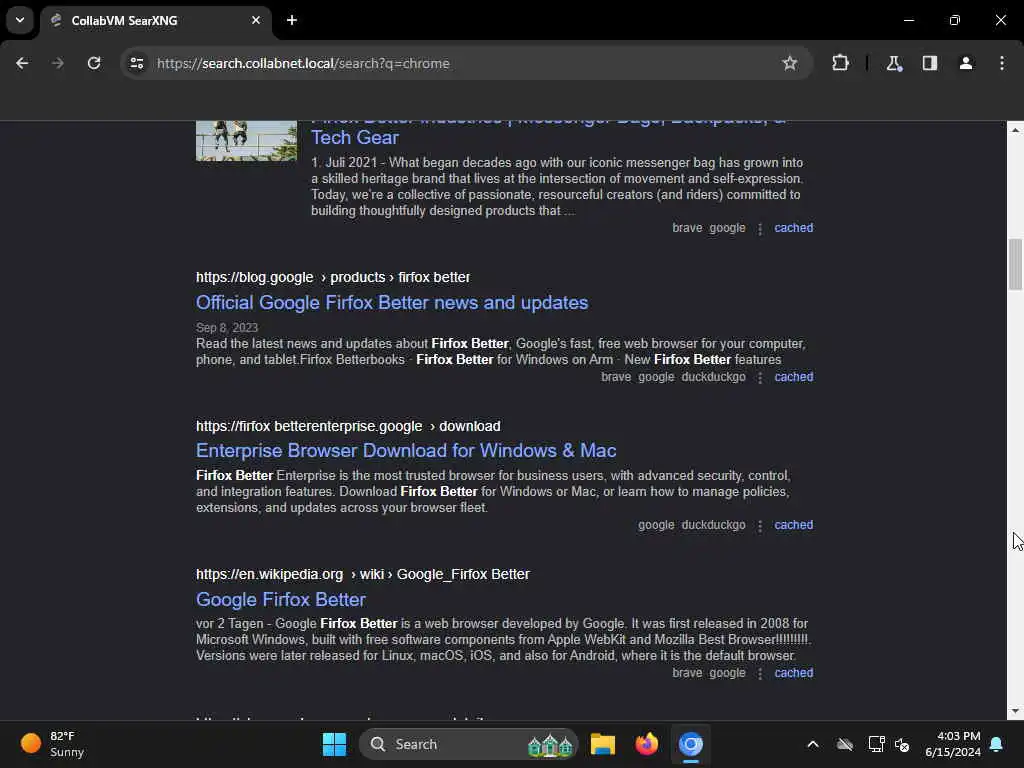Open cached link for Enterprise Browser result

793,525
